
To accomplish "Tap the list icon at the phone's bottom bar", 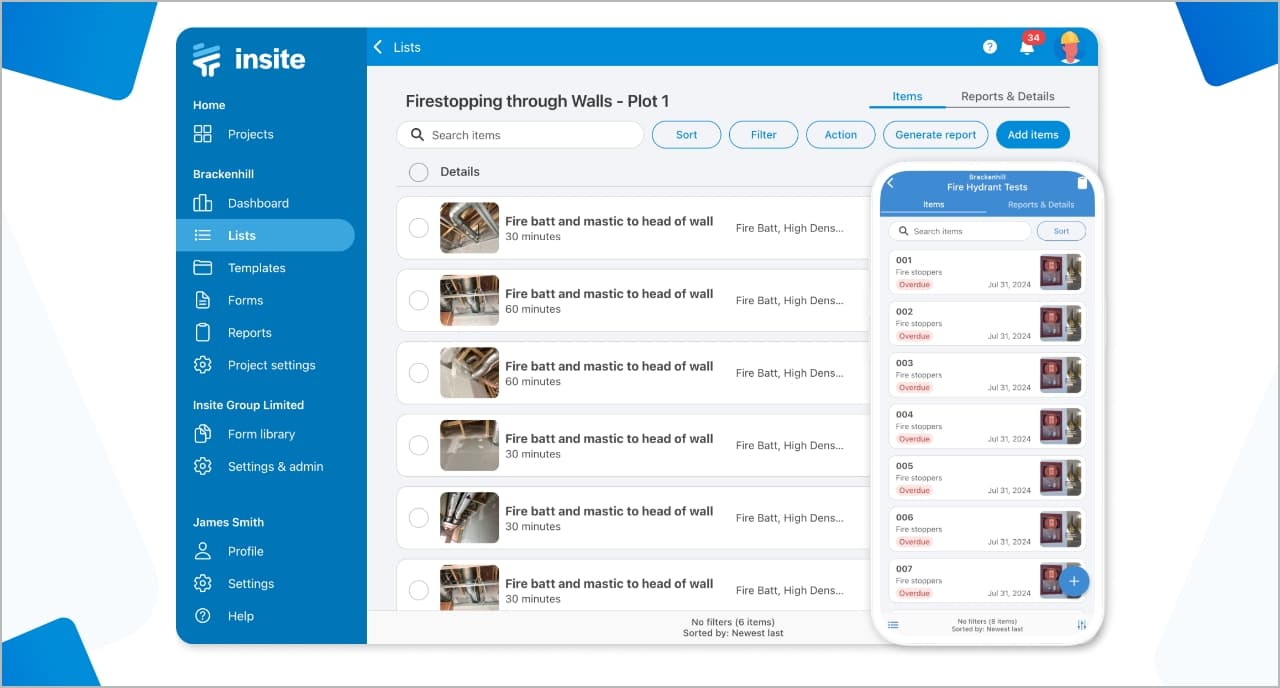I will [893, 625].
